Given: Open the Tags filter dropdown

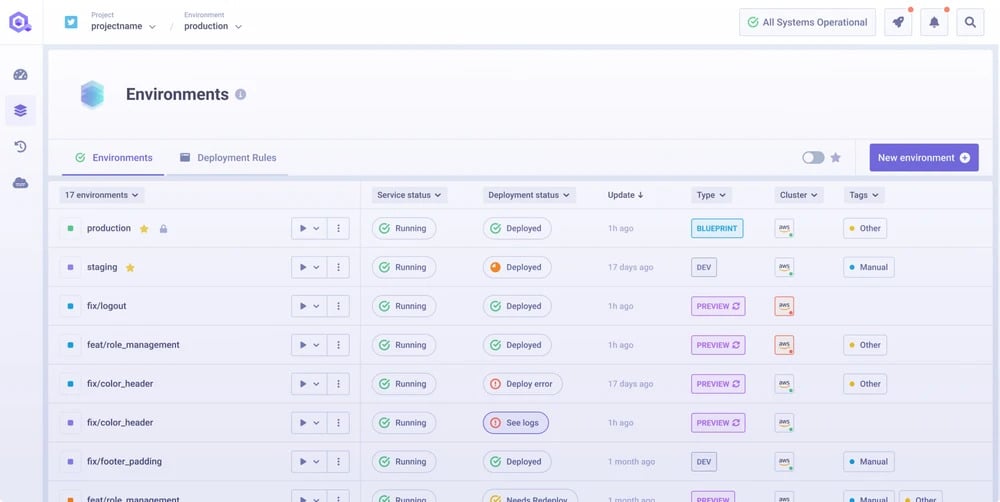Looking at the screenshot, I should [864, 195].
